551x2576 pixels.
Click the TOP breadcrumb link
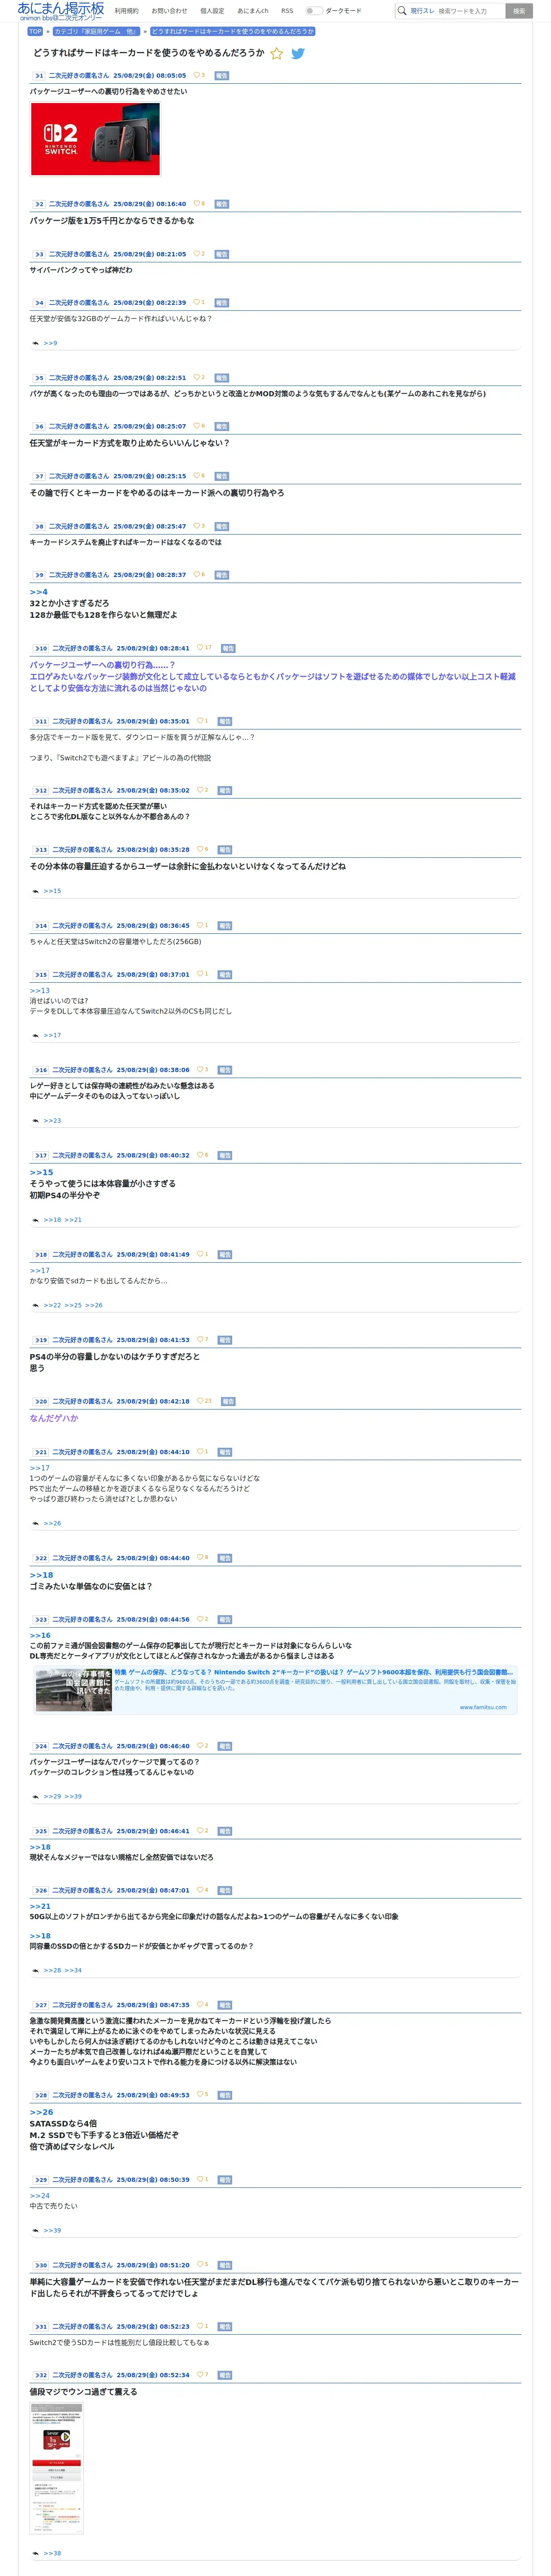[x=35, y=31]
